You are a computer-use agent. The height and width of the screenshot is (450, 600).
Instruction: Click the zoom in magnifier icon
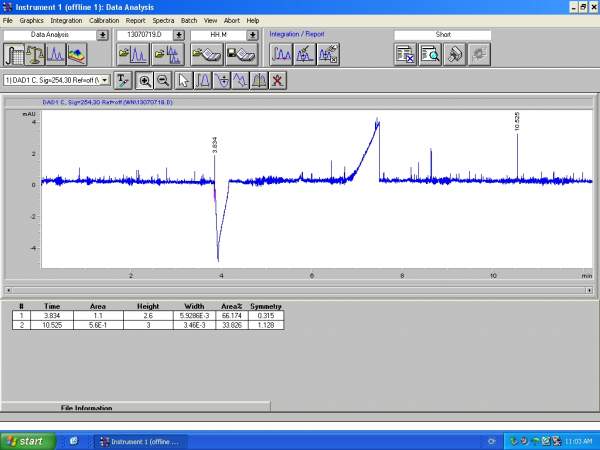click(x=145, y=80)
